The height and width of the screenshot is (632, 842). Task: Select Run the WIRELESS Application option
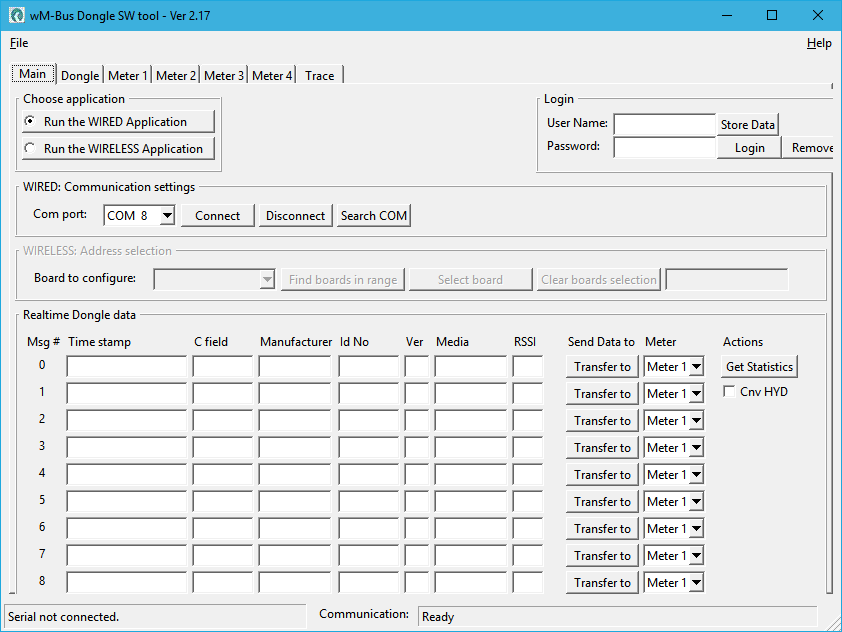tap(30, 148)
